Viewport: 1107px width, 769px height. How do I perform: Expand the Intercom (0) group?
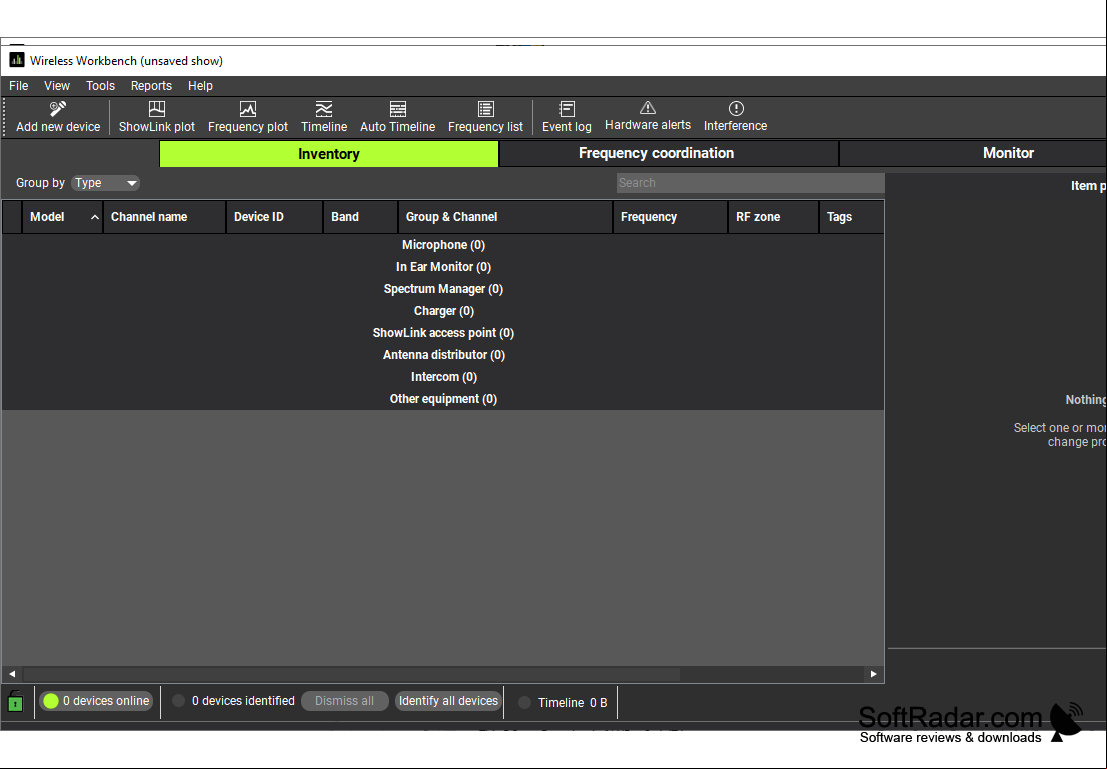(x=443, y=377)
